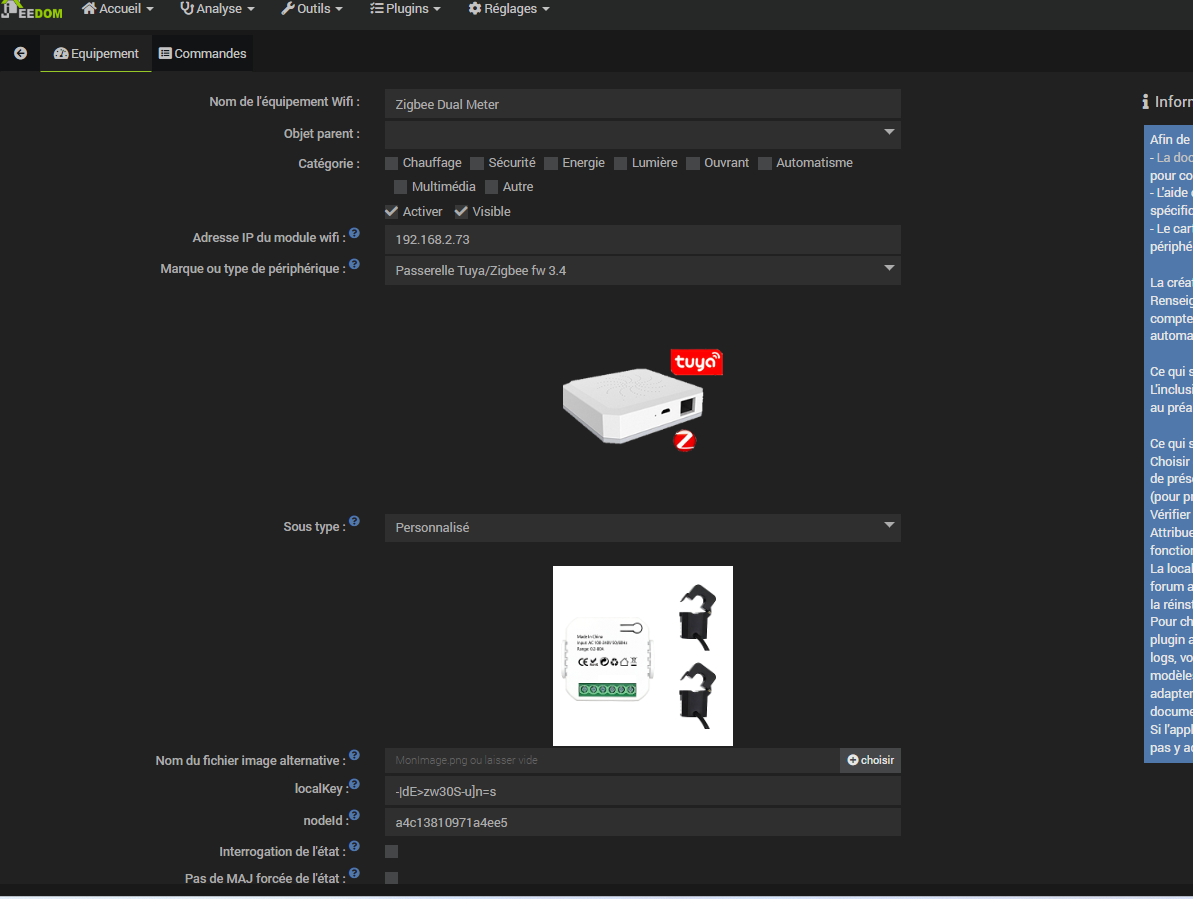Check the Autre category
The height and width of the screenshot is (899, 1193).
(x=492, y=187)
